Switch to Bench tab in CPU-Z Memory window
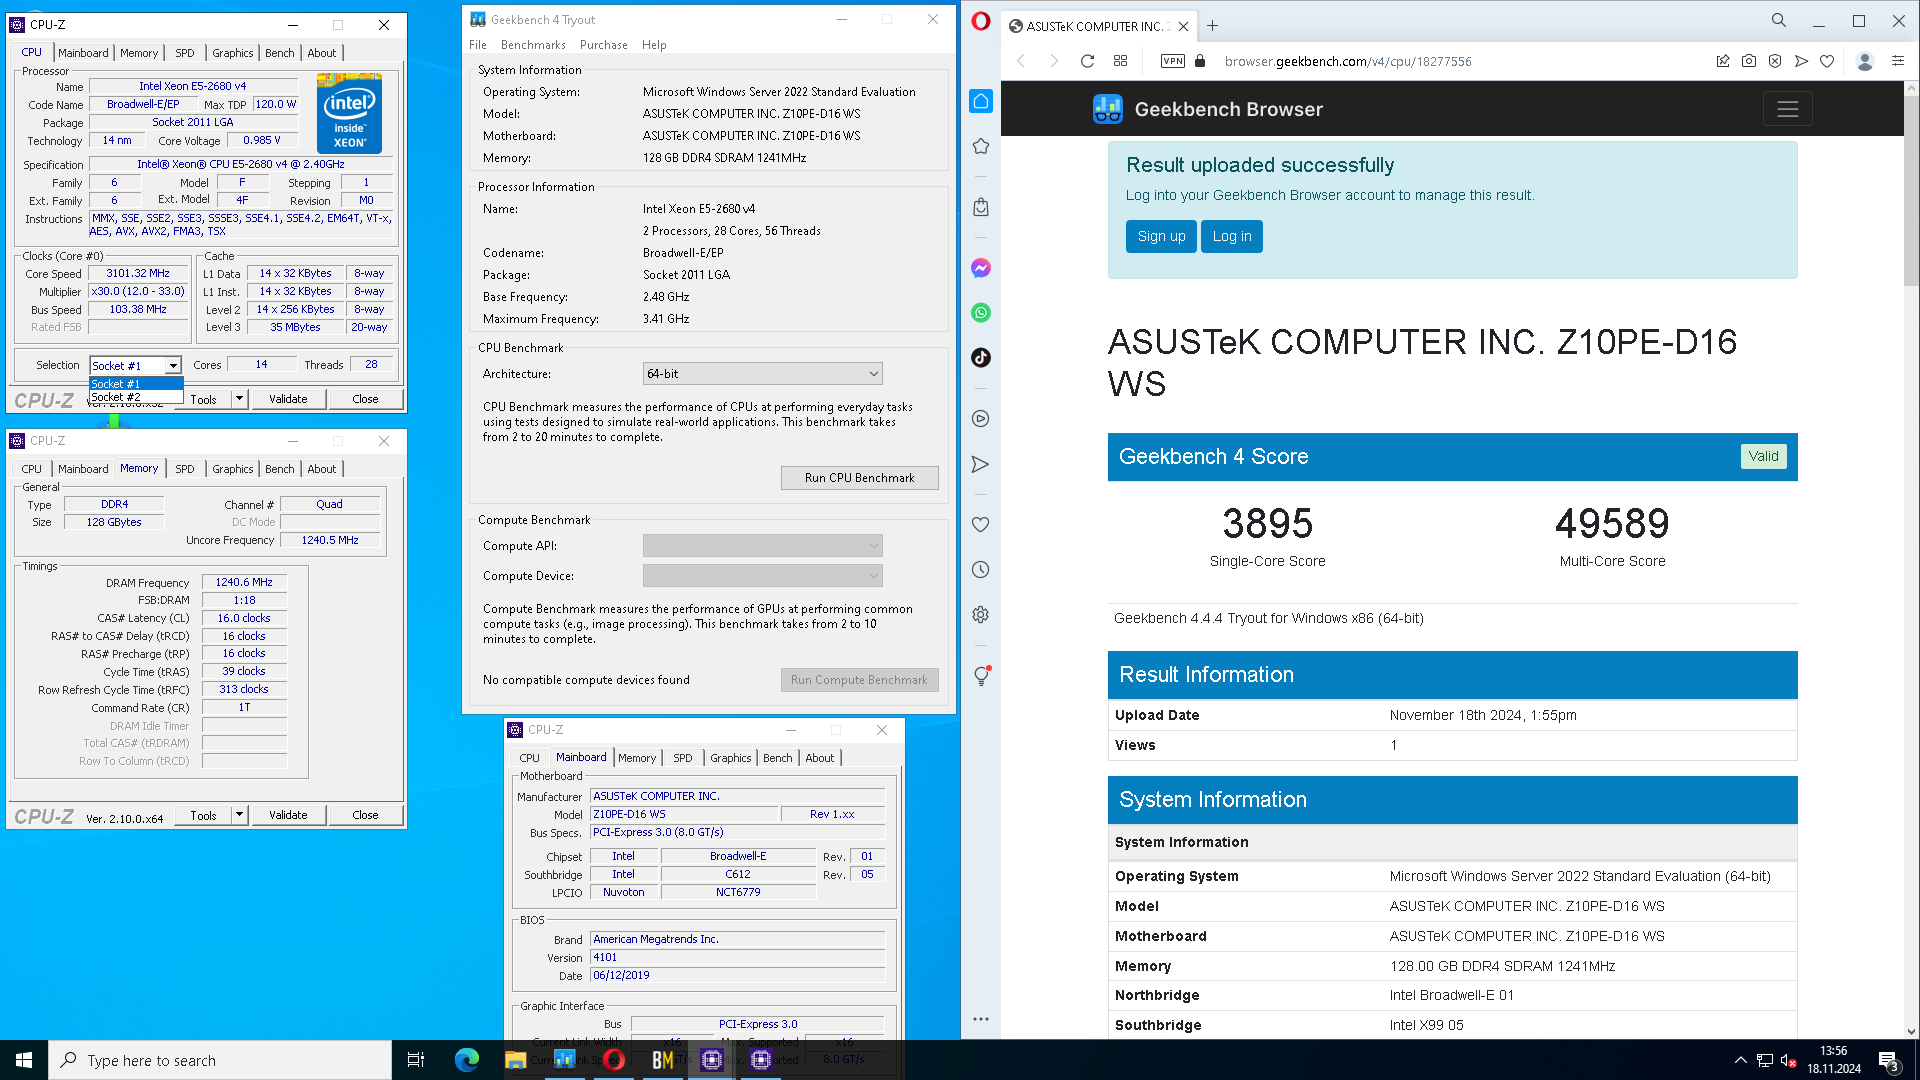The width and height of the screenshot is (1920, 1080). click(x=280, y=469)
